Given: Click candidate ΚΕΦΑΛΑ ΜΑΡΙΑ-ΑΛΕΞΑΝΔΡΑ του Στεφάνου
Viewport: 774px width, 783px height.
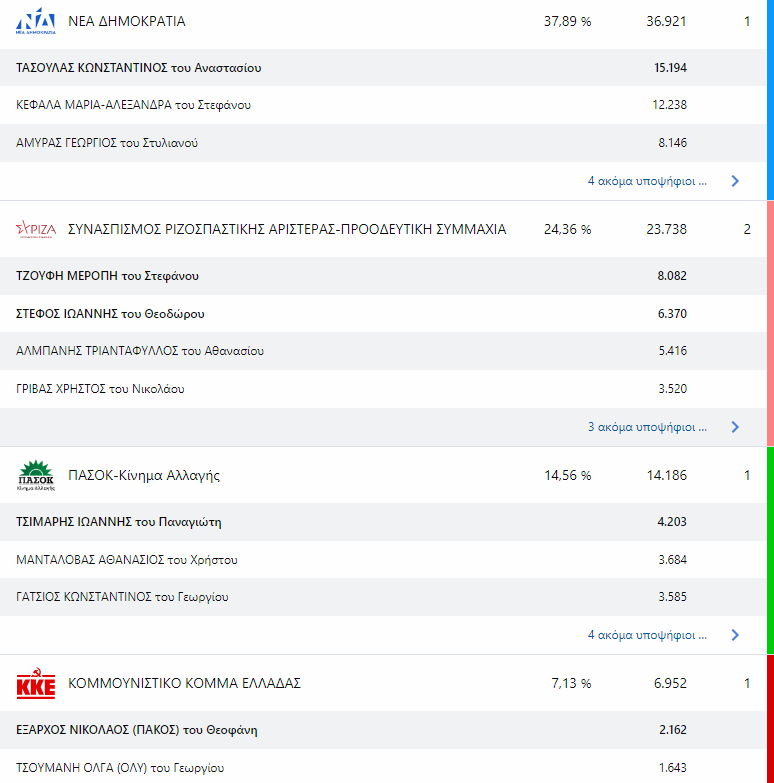Looking at the screenshot, I should click(x=133, y=105).
